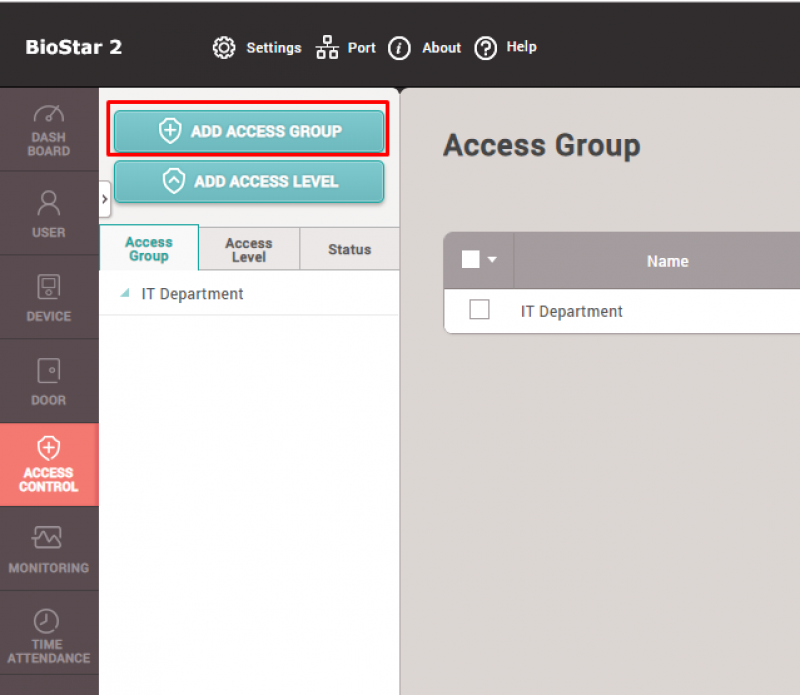Switch to the Status tab

pos(349,249)
